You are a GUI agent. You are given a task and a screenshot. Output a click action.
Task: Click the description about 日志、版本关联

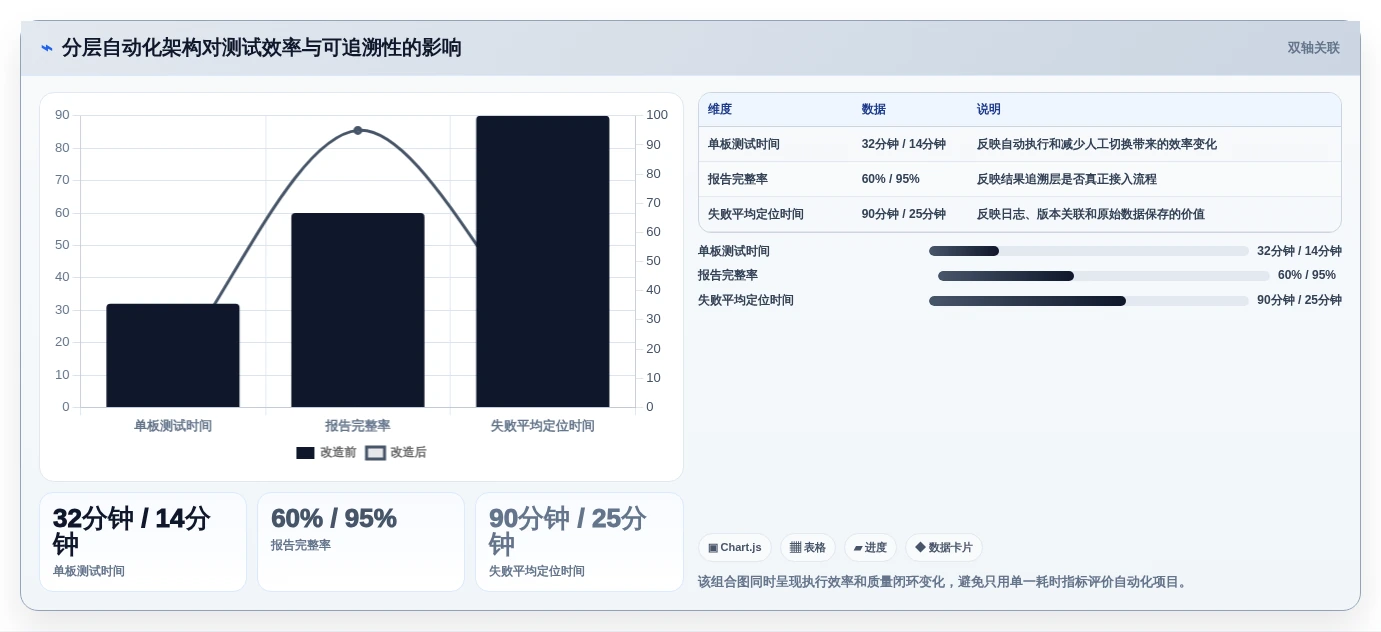tap(1091, 214)
